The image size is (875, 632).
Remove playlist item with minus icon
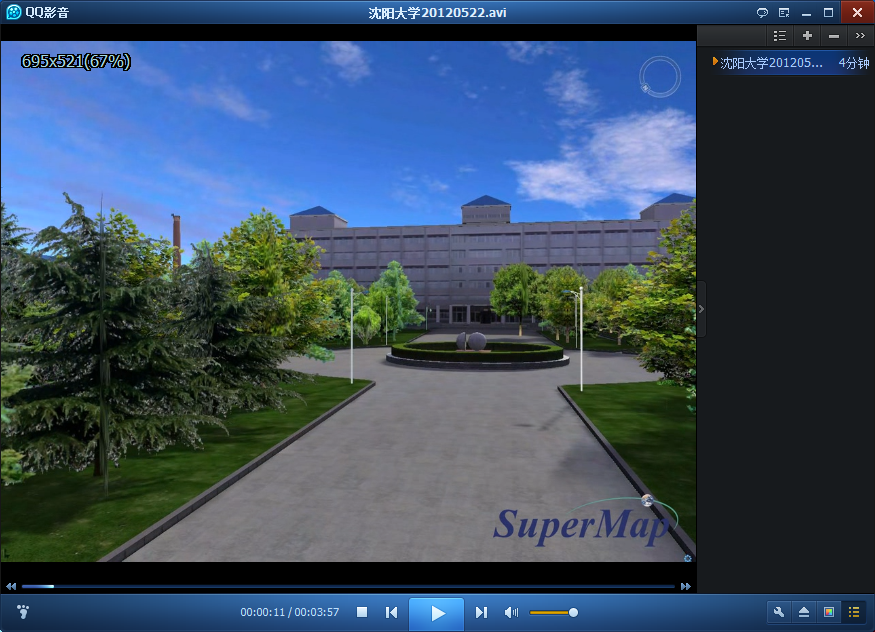pos(834,36)
